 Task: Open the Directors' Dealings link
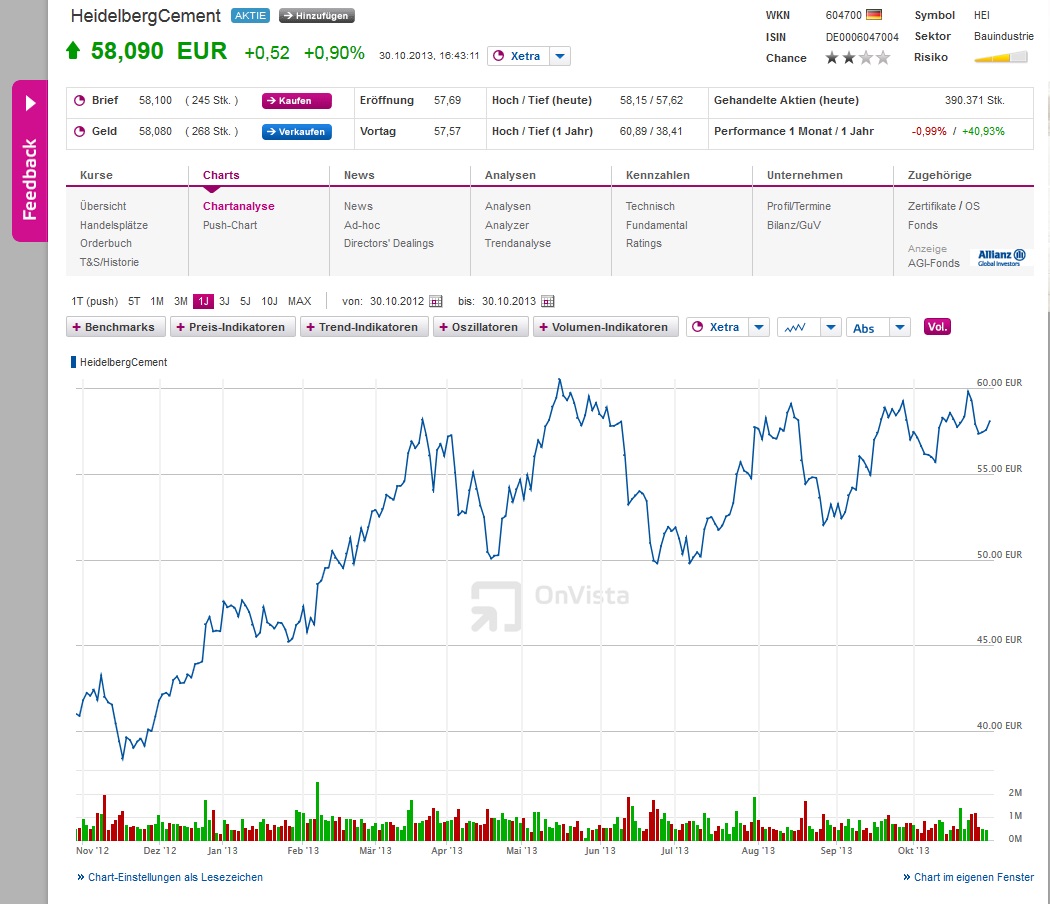click(388, 243)
